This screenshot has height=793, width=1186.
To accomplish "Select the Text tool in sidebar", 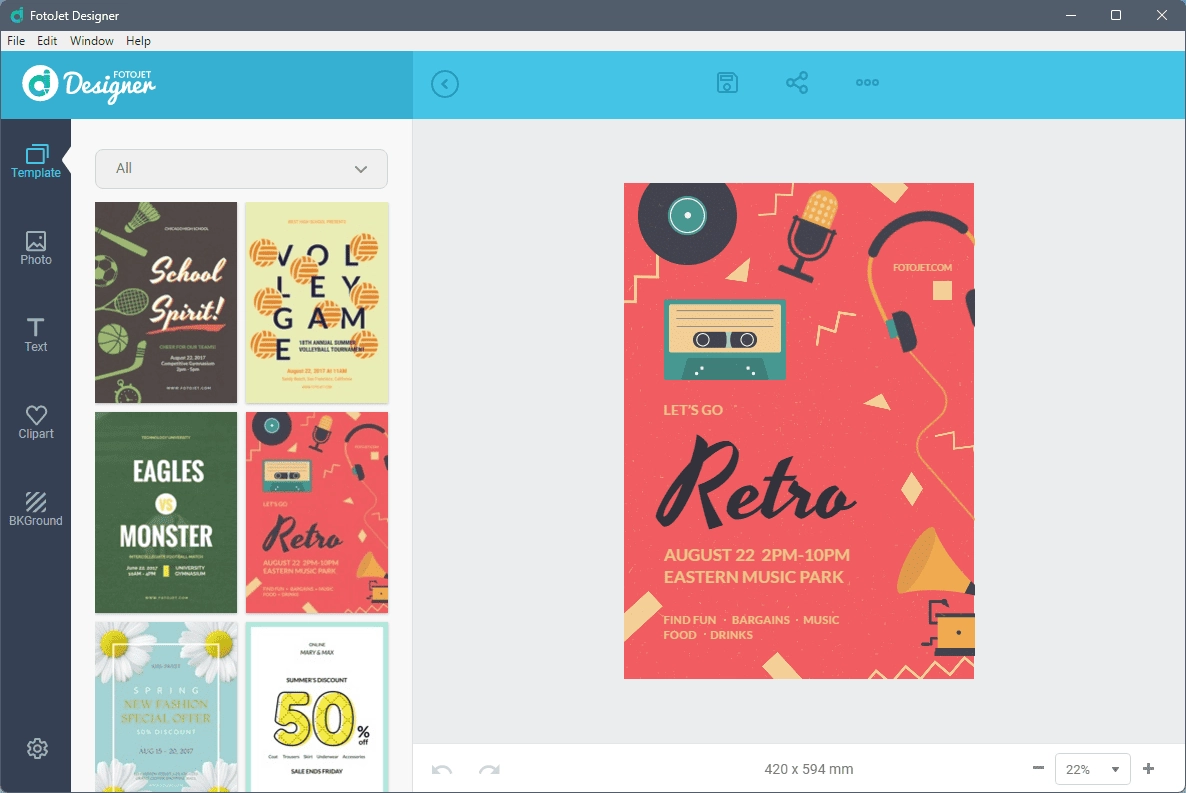I will click(x=36, y=335).
